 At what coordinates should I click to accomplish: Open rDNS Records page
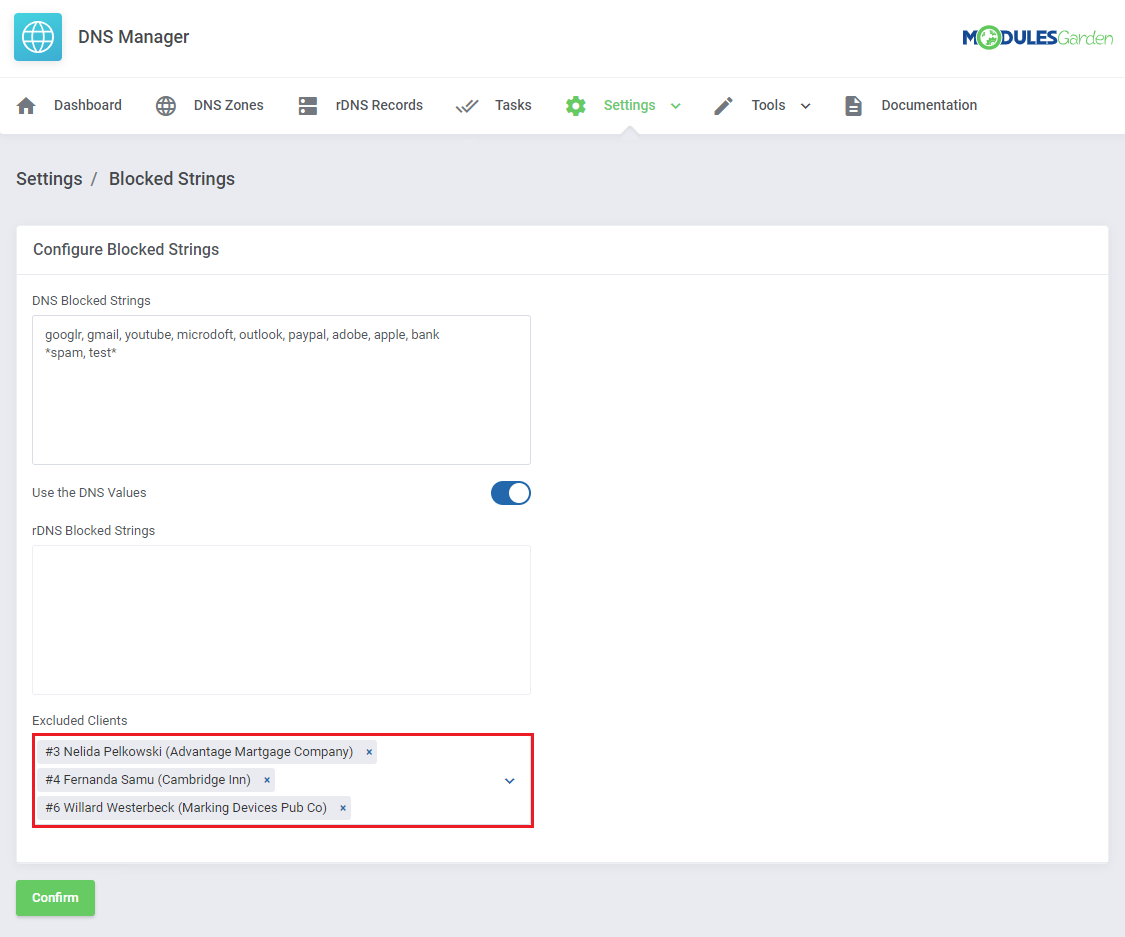point(379,105)
